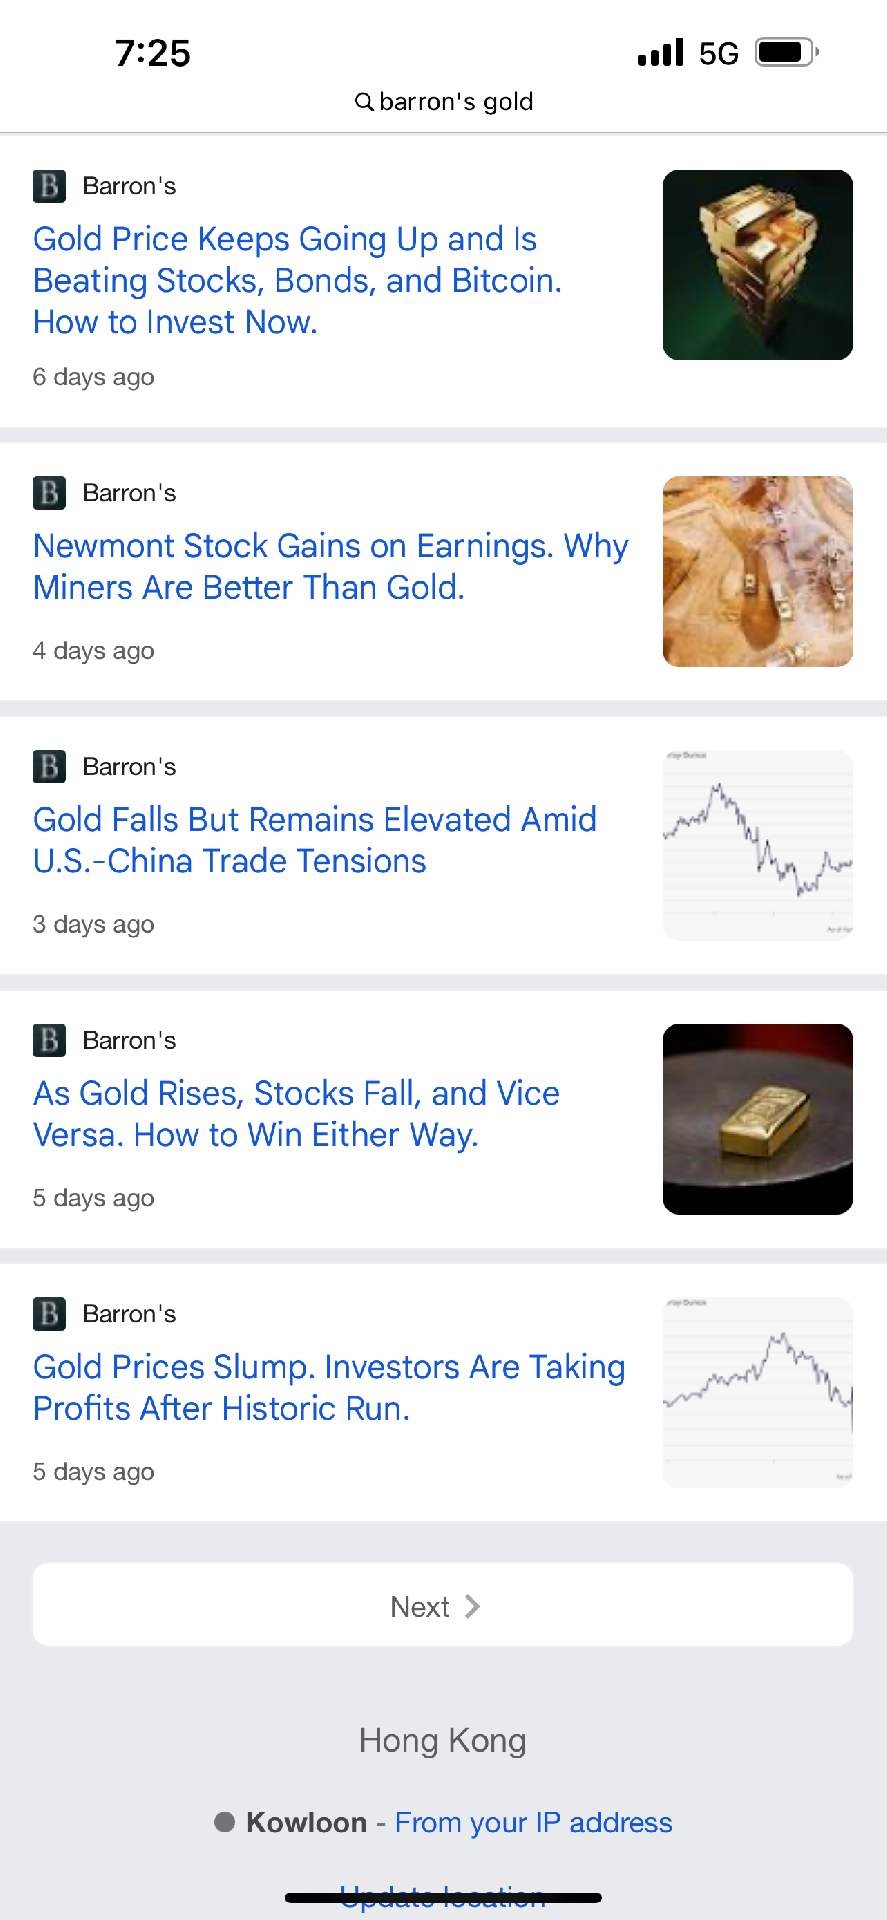
Task: Tap Barron's logo icon beside Newmont article
Action: pyautogui.click(x=49, y=493)
